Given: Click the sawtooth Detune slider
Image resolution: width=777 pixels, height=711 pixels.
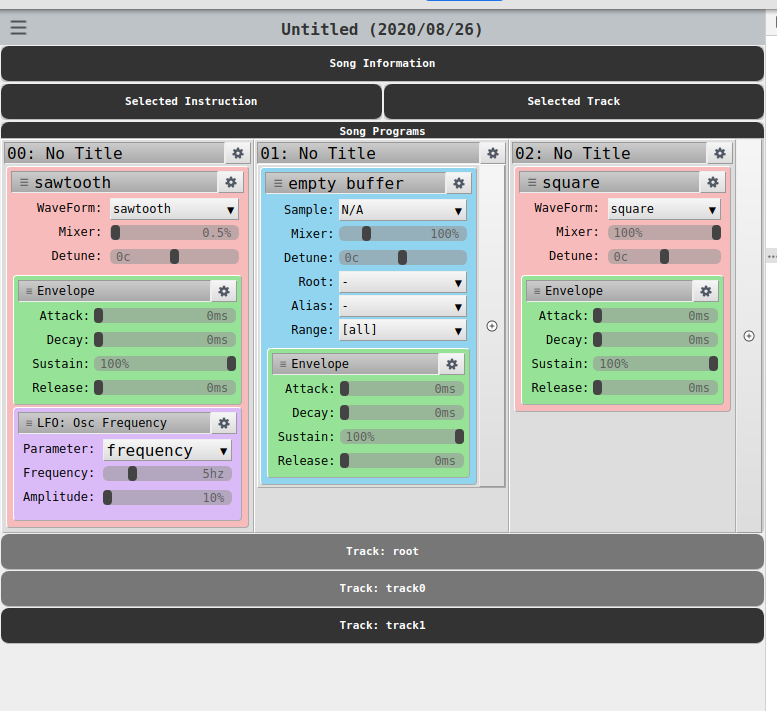Looking at the screenshot, I should [x=174, y=257].
